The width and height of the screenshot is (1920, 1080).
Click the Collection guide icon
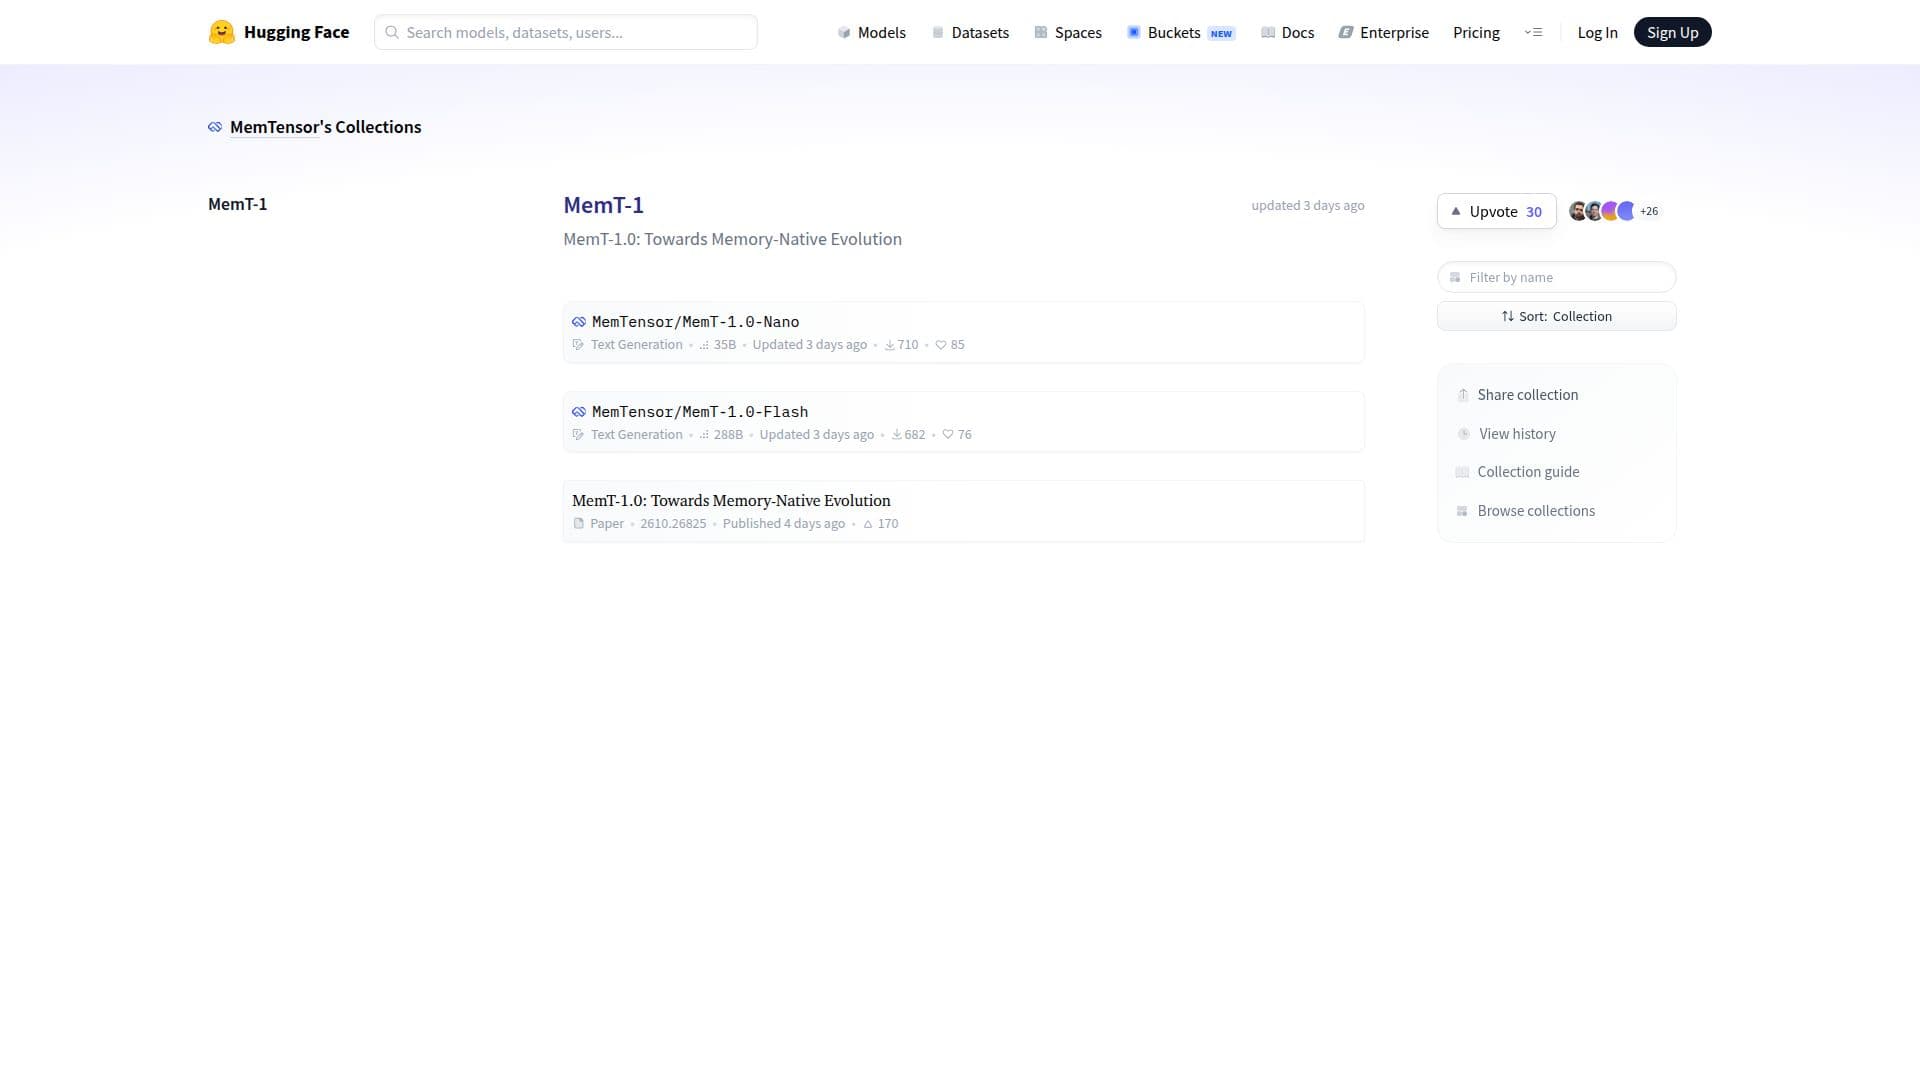tap(1462, 472)
